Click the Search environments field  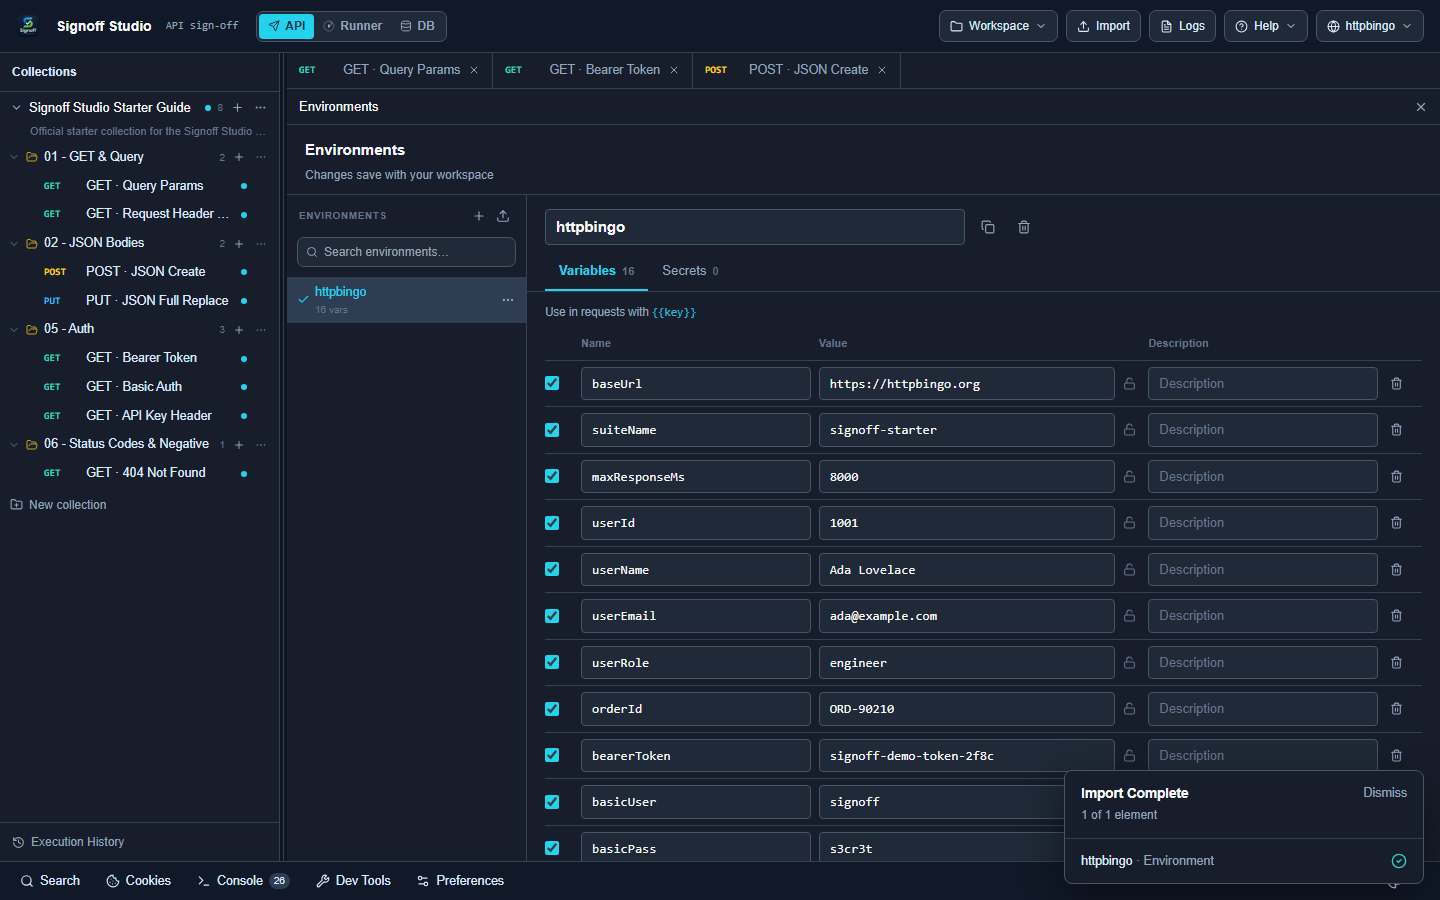(406, 252)
